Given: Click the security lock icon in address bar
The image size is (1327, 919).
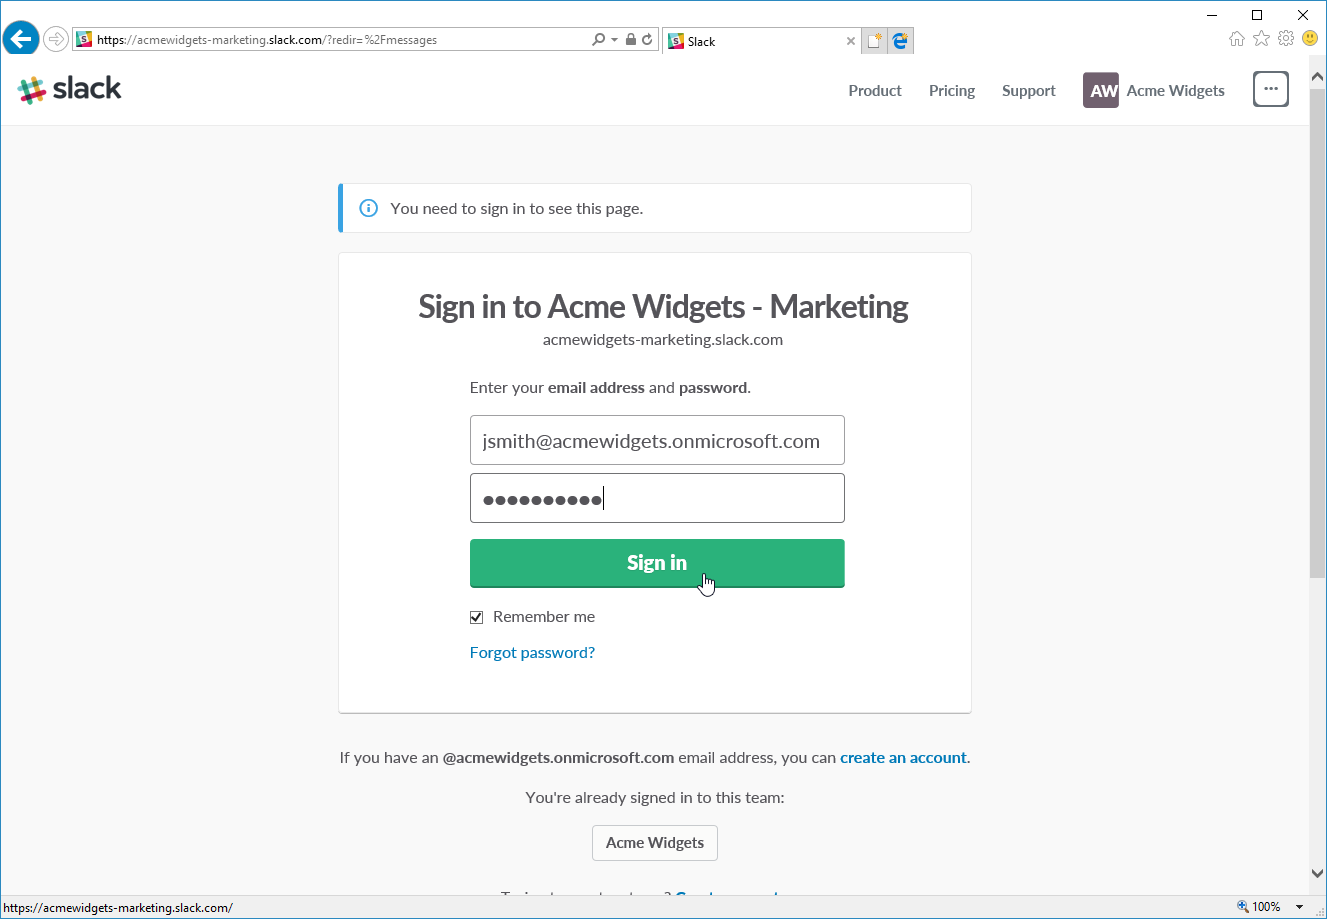Looking at the screenshot, I should point(631,40).
